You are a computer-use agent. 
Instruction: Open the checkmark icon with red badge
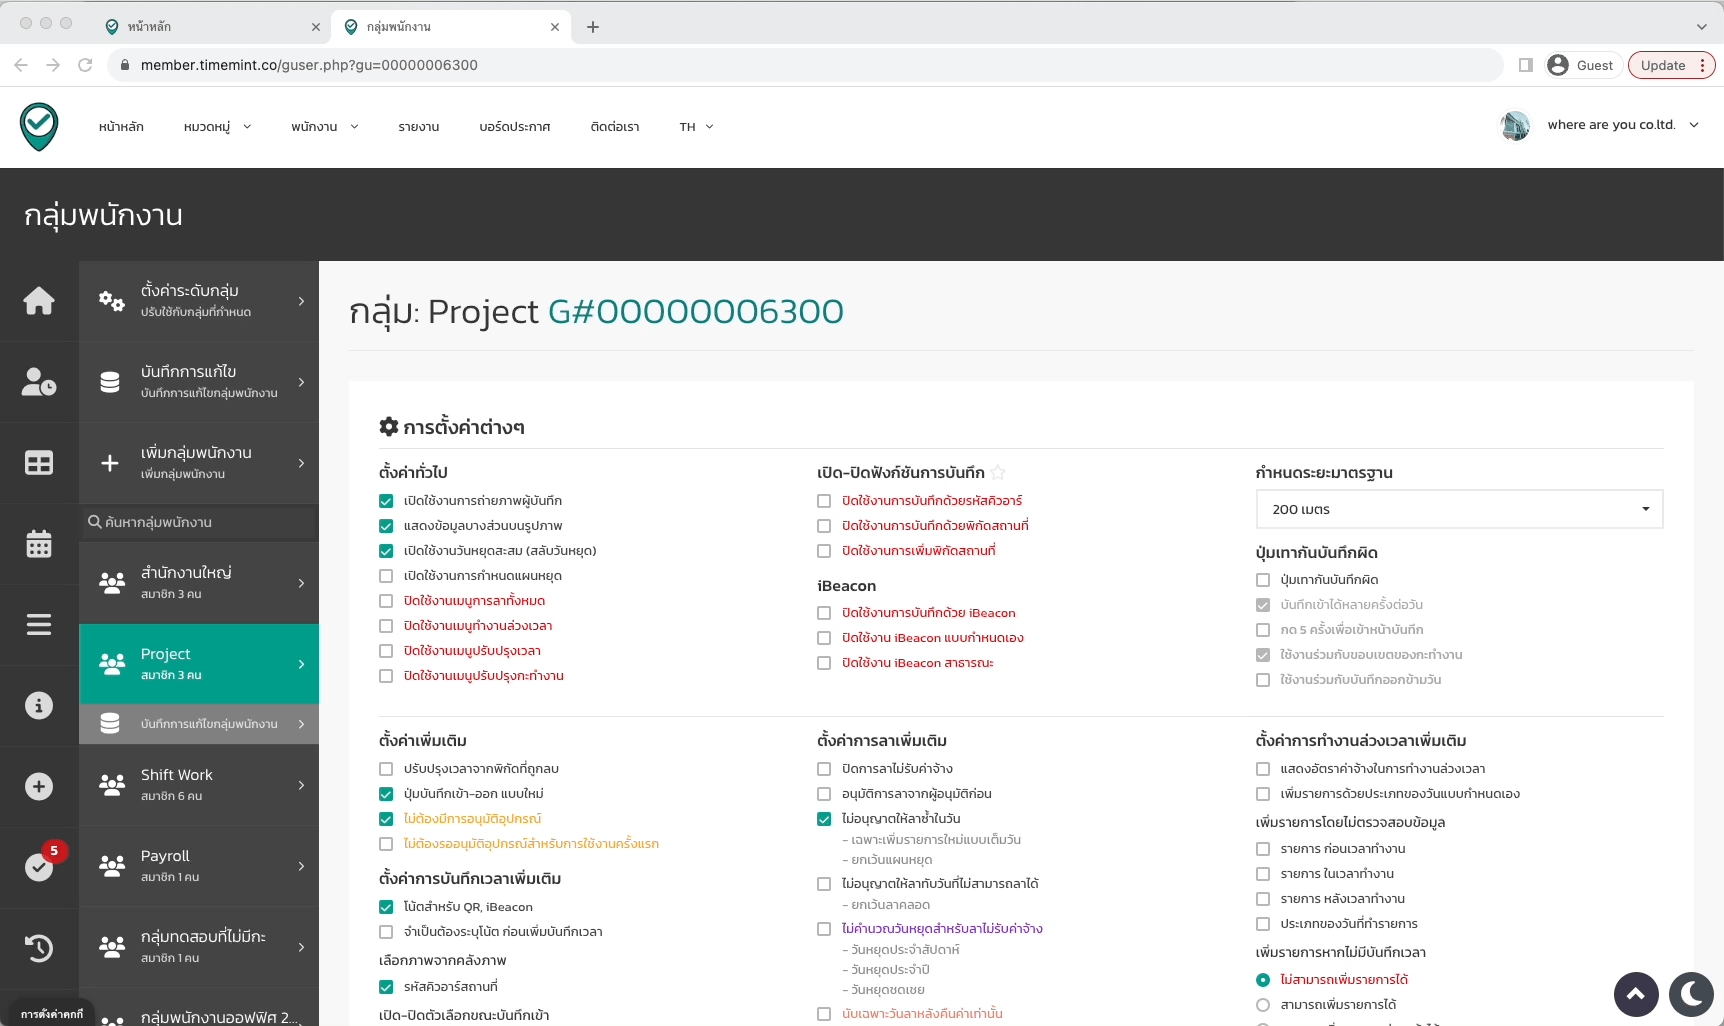(x=39, y=866)
